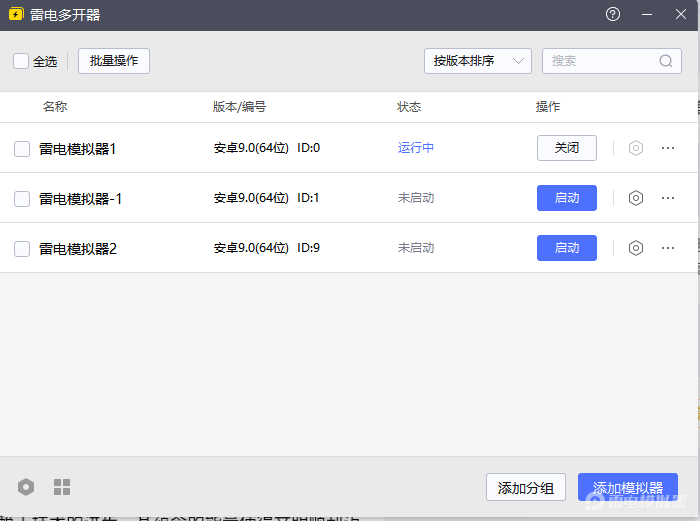Open multi-instance settings icon at bottom left
This screenshot has width=700, height=521.
[26, 487]
